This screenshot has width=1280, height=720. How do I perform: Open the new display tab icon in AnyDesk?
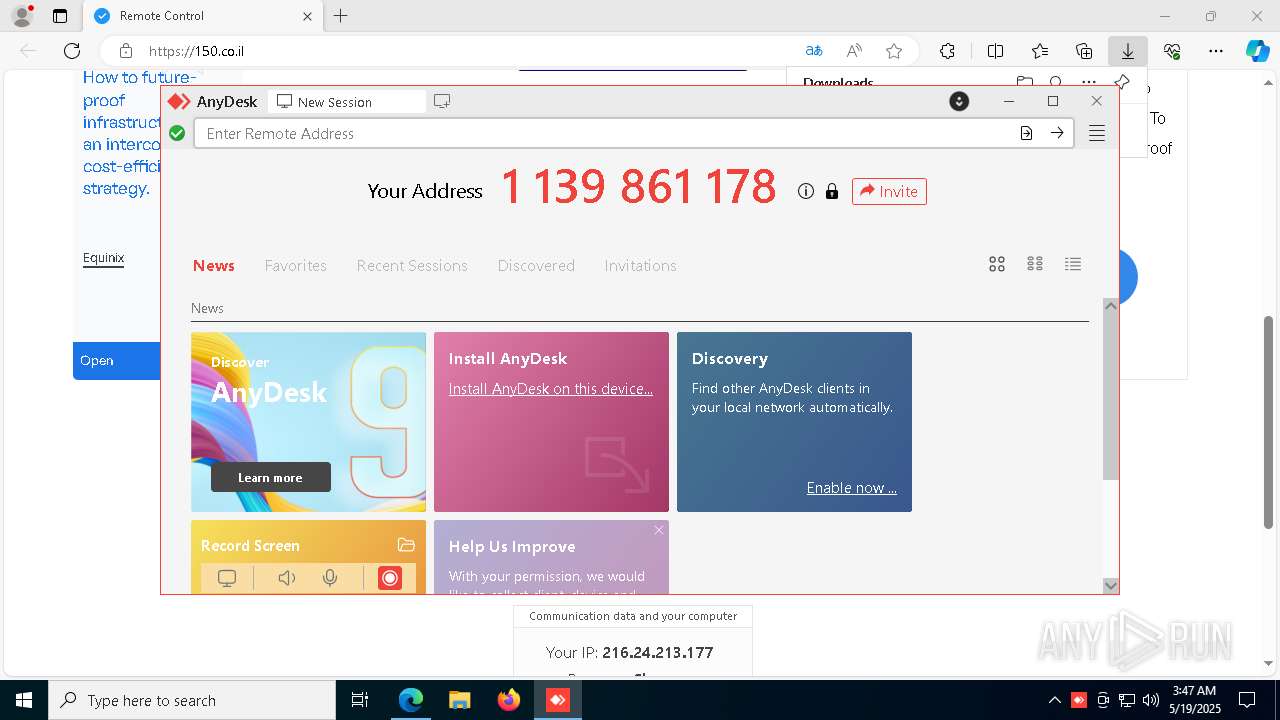click(x=442, y=102)
